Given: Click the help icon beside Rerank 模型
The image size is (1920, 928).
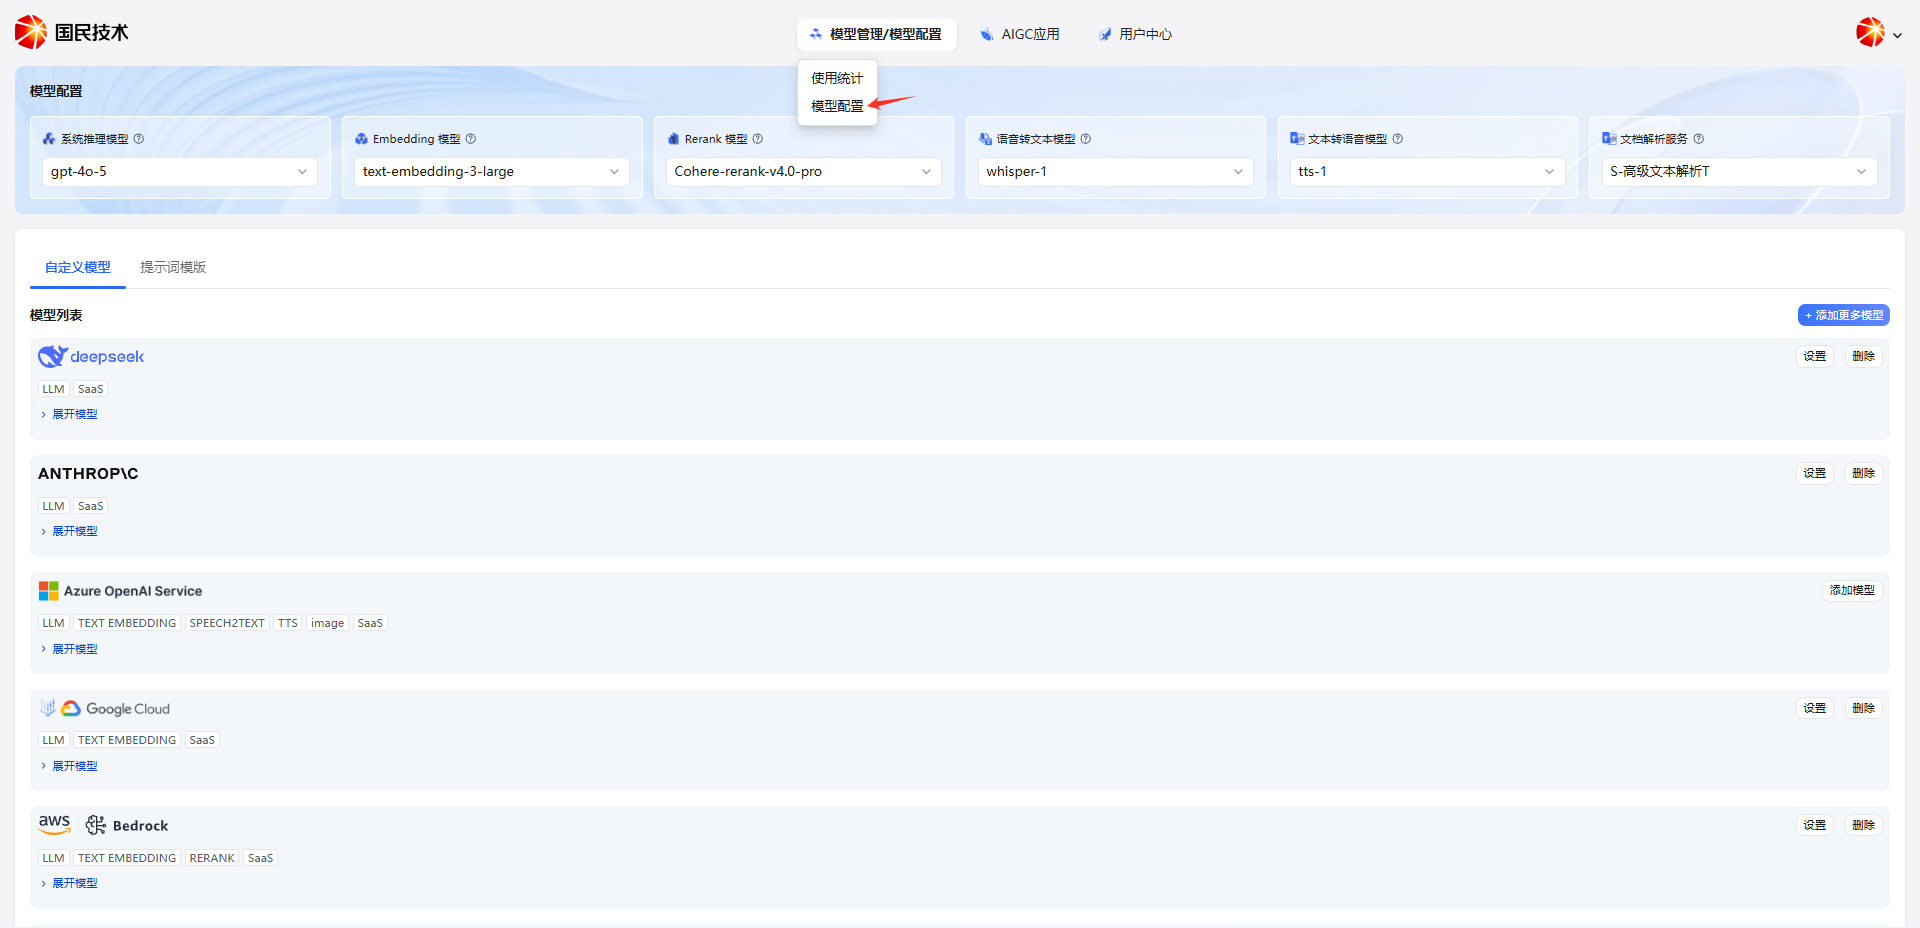Looking at the screenshot, I should pyautogui.click(x=758, y=139).
